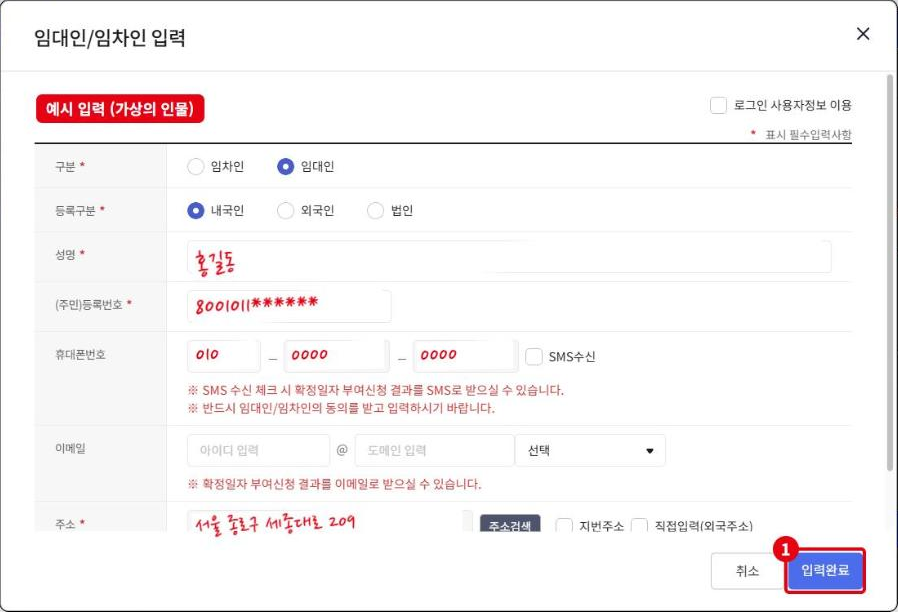Screen dimensions: 898x612
Task: Close the 임대인/임차인 입력 dialog
Action: [862, 34]
